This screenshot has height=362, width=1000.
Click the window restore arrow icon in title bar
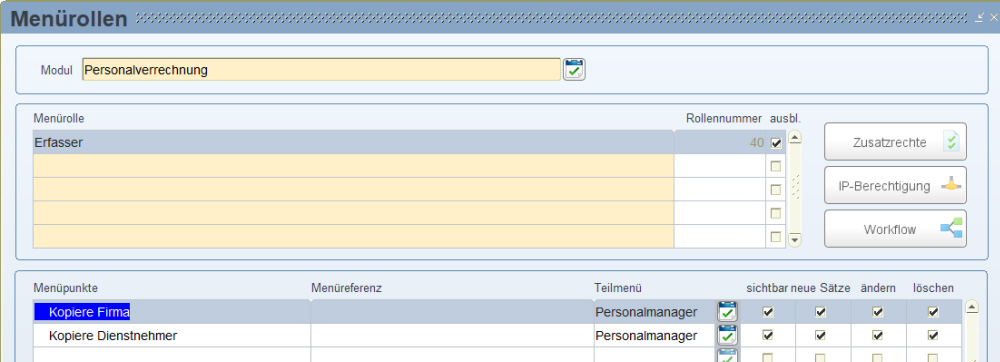click(x=980, y=18)
